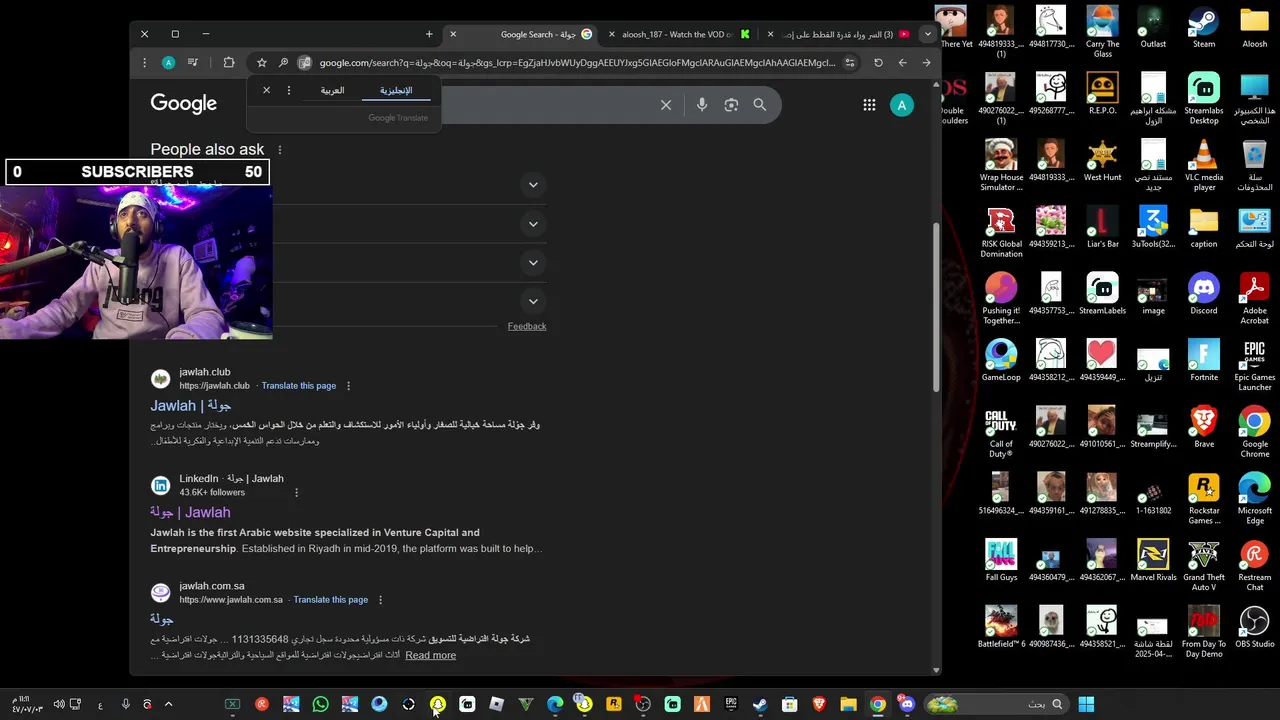This screenshot has width=1280, height=720.
Task: Expand the last People also ask question
Action: point(533,301)
